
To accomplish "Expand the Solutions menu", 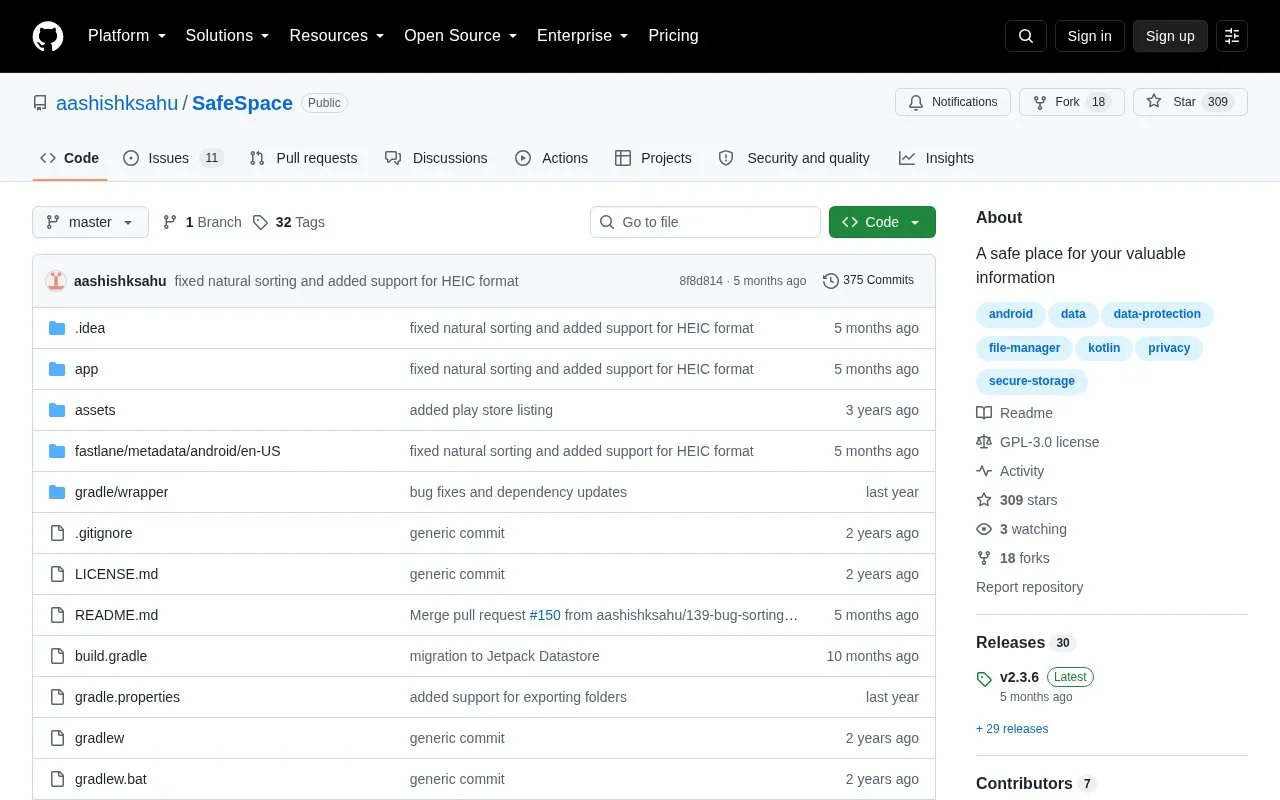I will click(228, 36).
